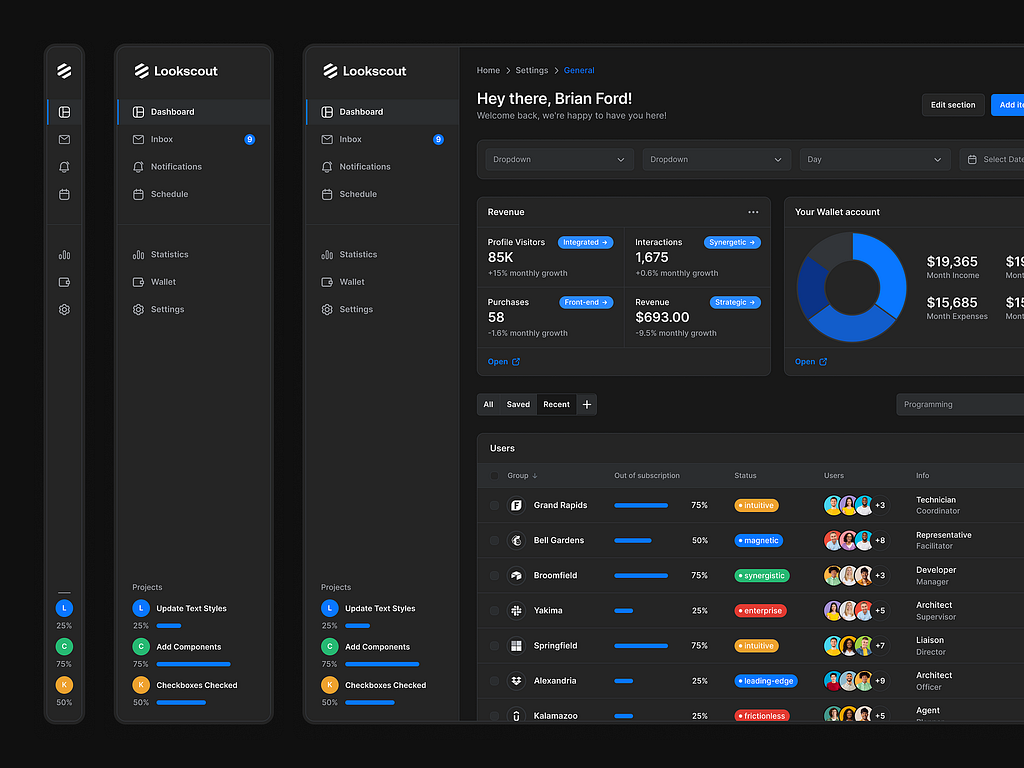Viewport: 1024px width, 768px height.
Task: Open Settings via the gear icon
Action: [64, 309]
